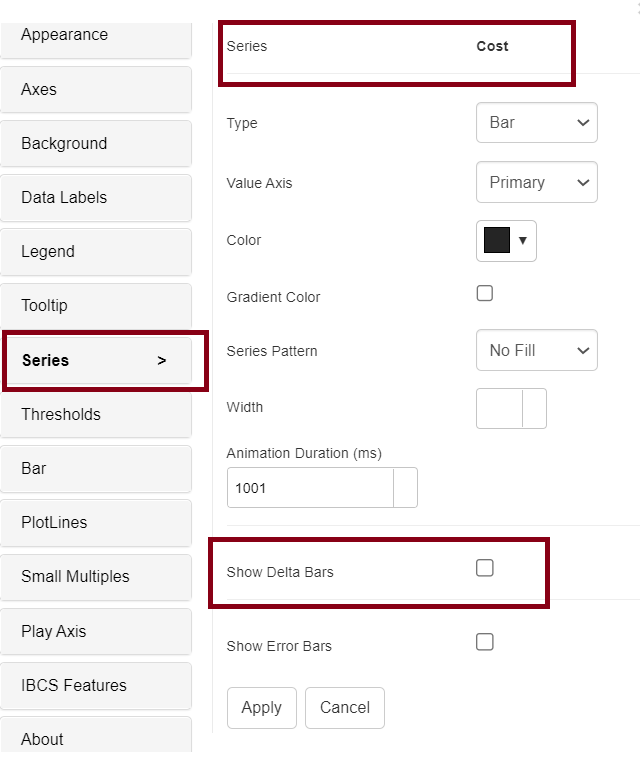Click the Apply button
This screenshot has height=757, width=640.
262,707
